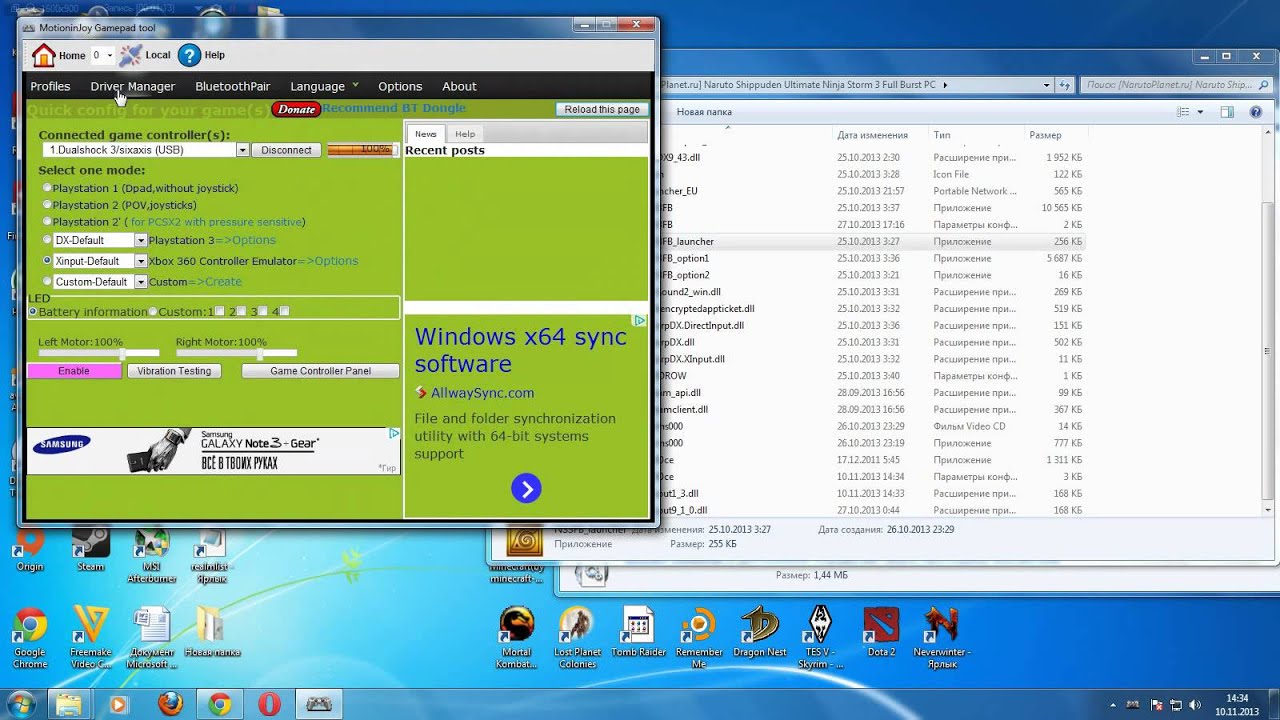Select the Новая папка folder on the desktop
The width and height of the screenshot is (1280, 720).
click(x=211, y=632)
